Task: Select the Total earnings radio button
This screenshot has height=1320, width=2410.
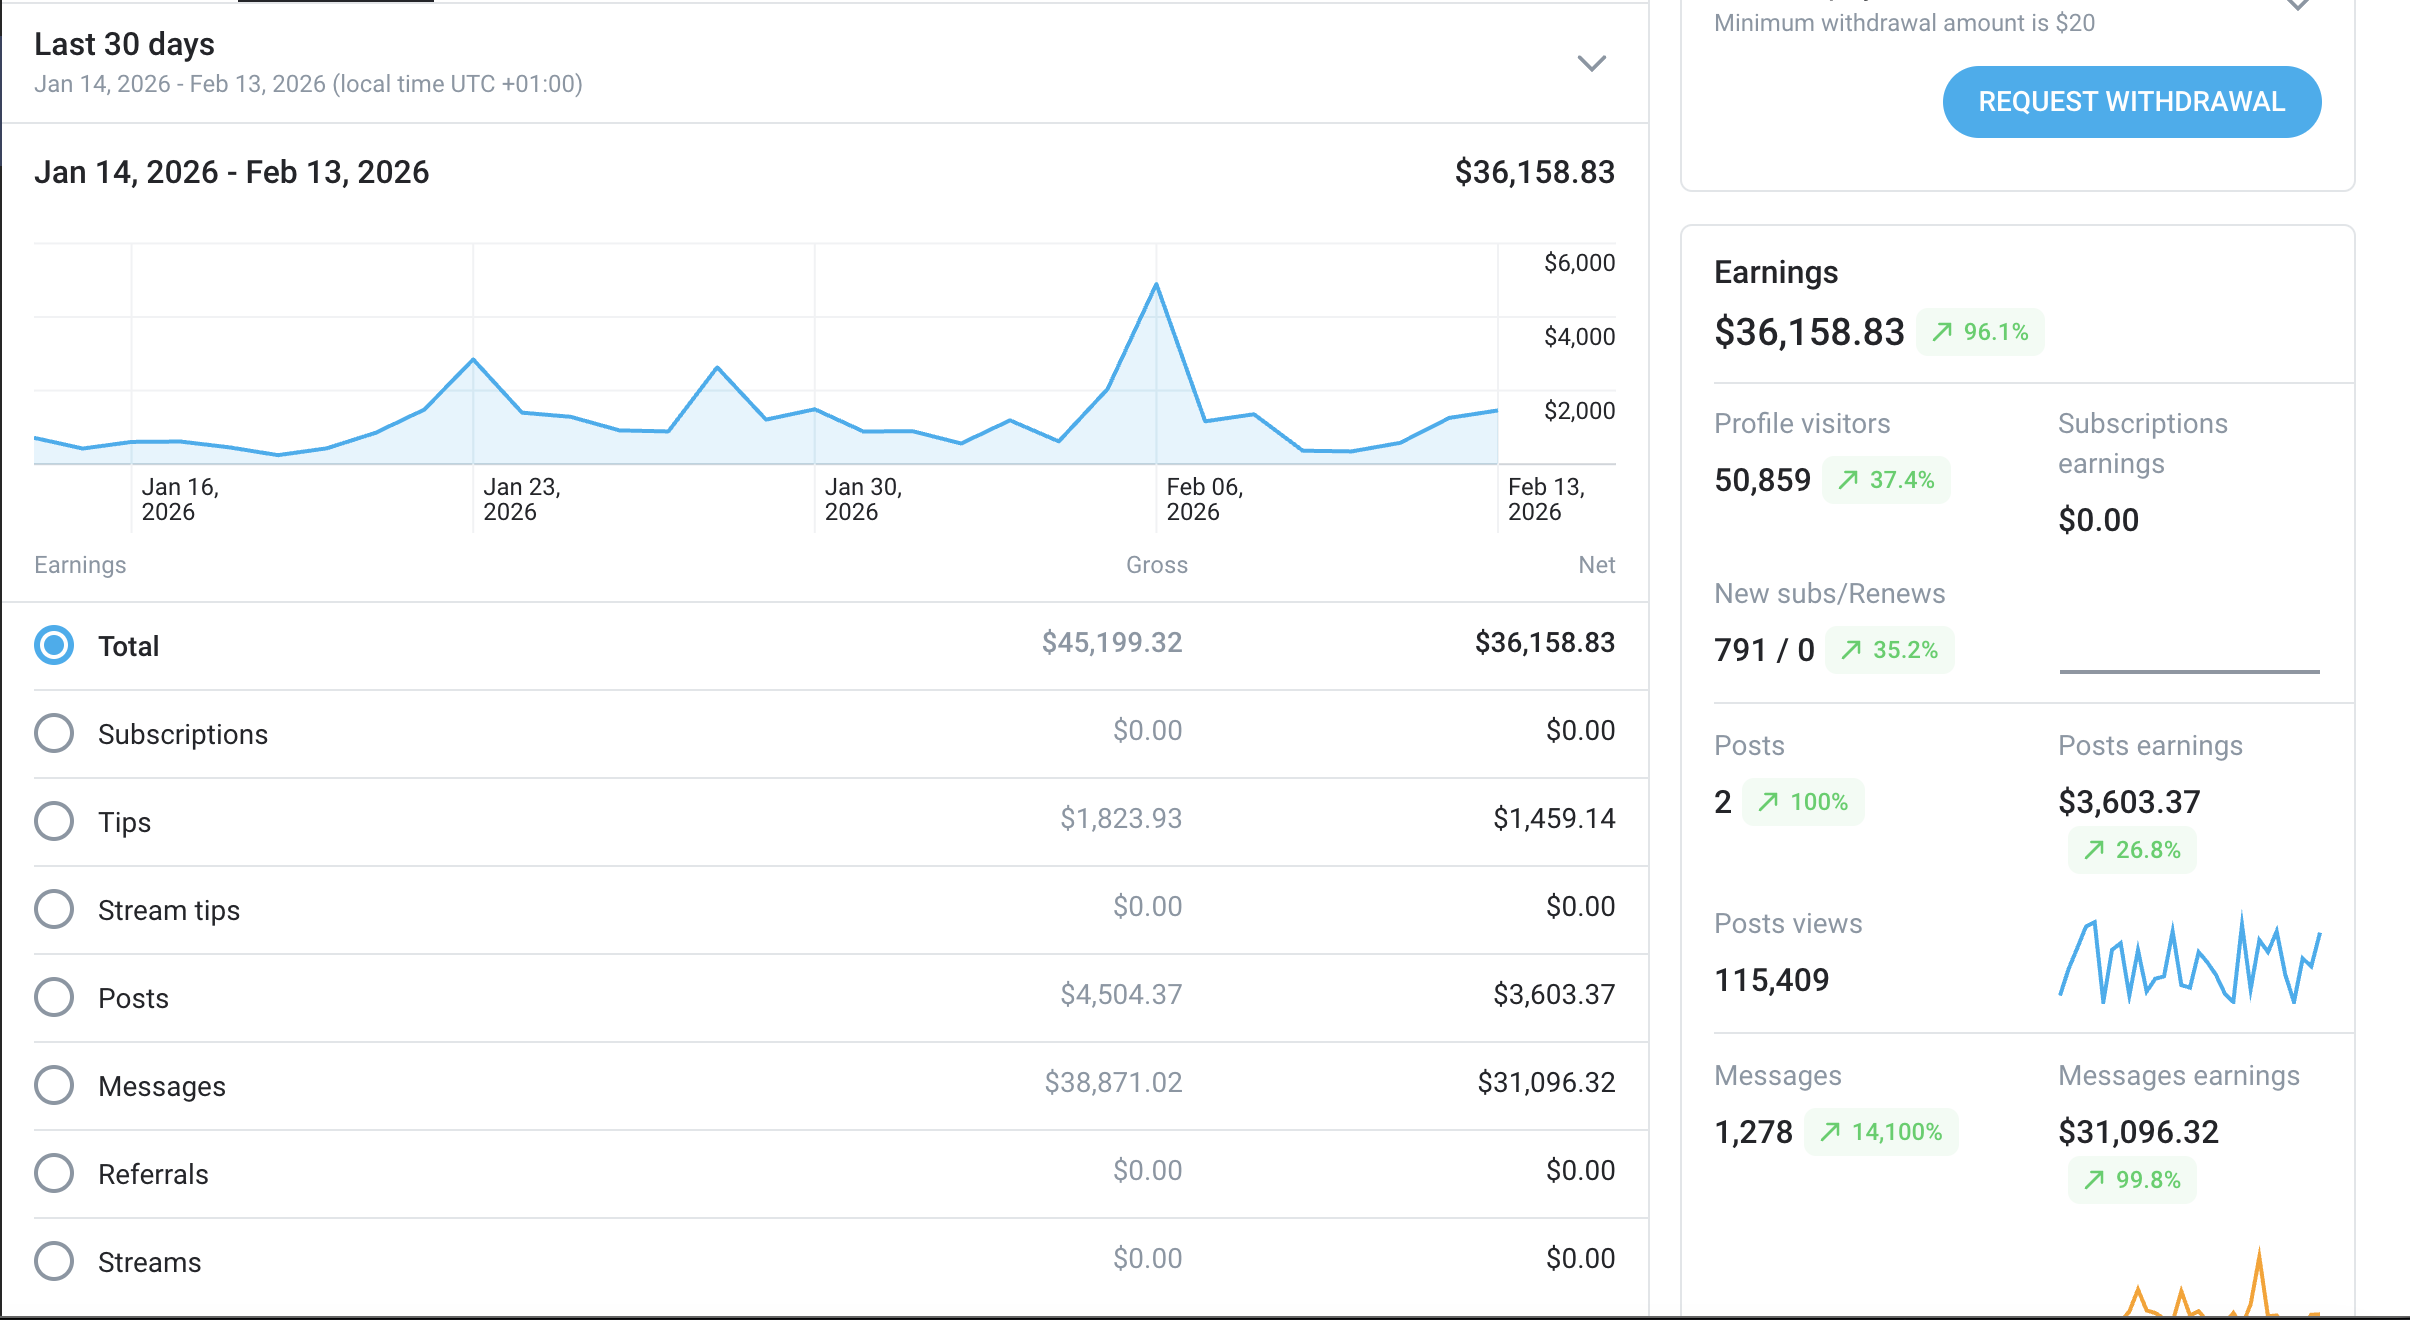Action: (x=54, y=646)
